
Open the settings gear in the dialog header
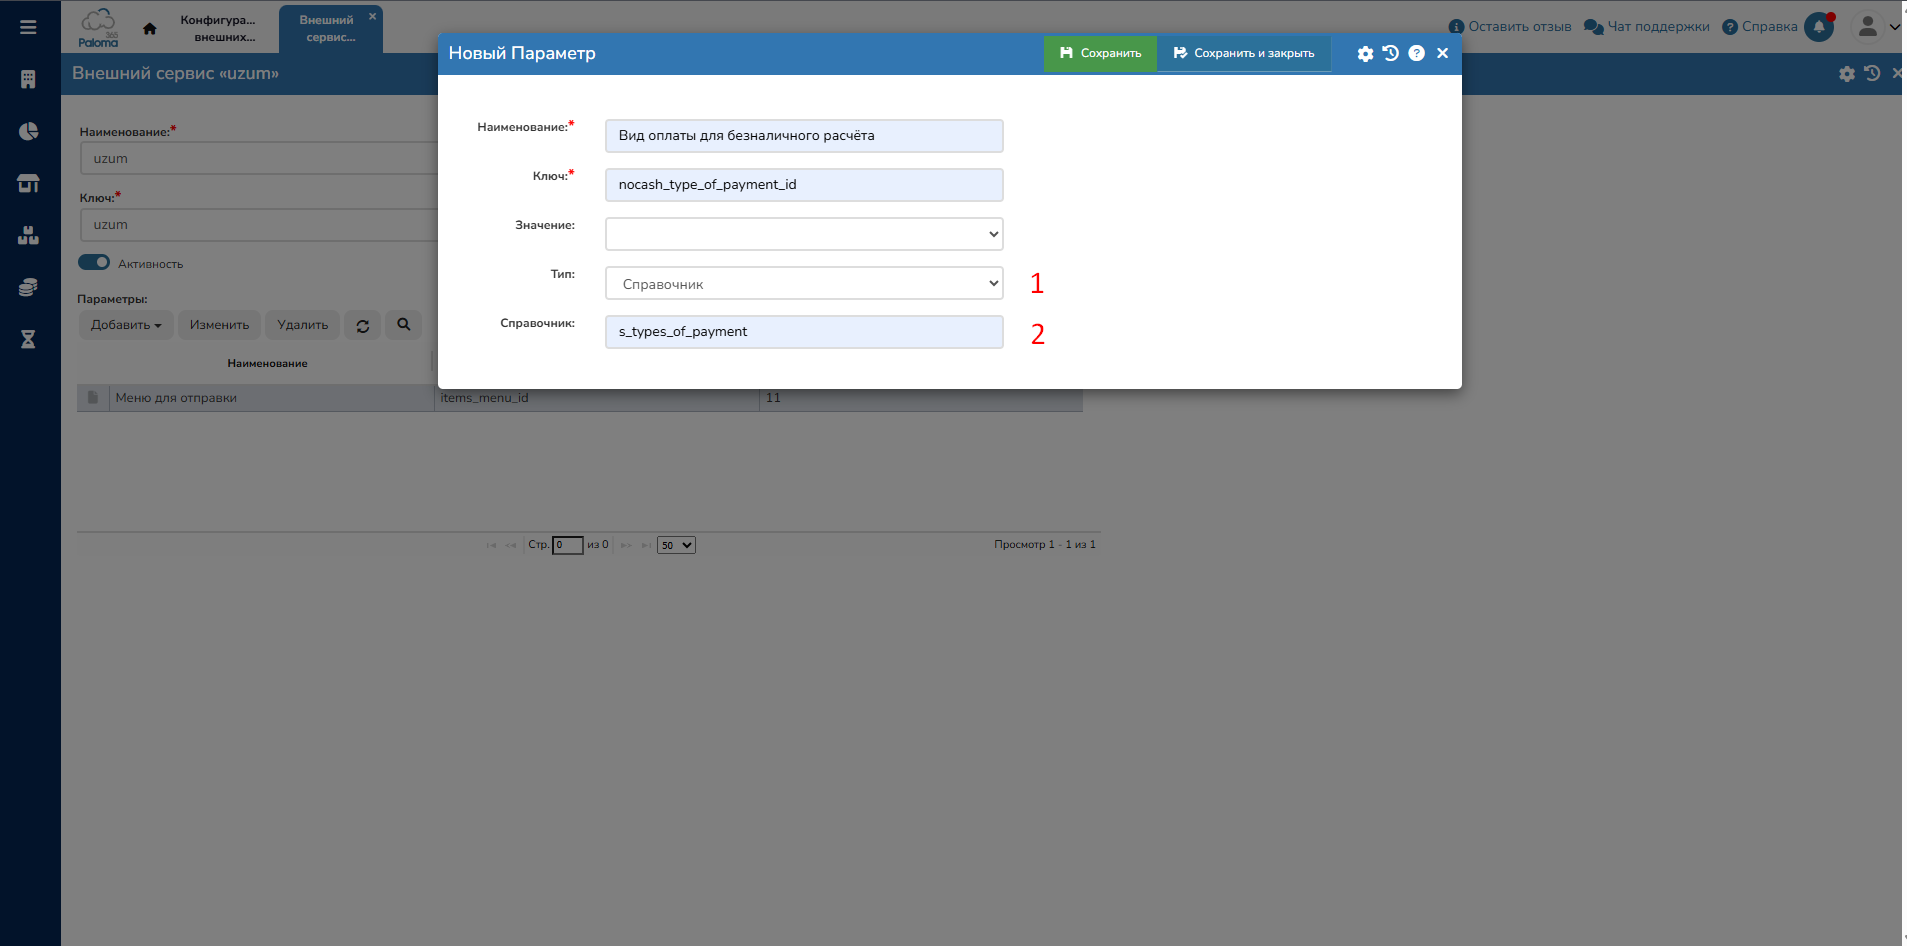coord(1365,54)
